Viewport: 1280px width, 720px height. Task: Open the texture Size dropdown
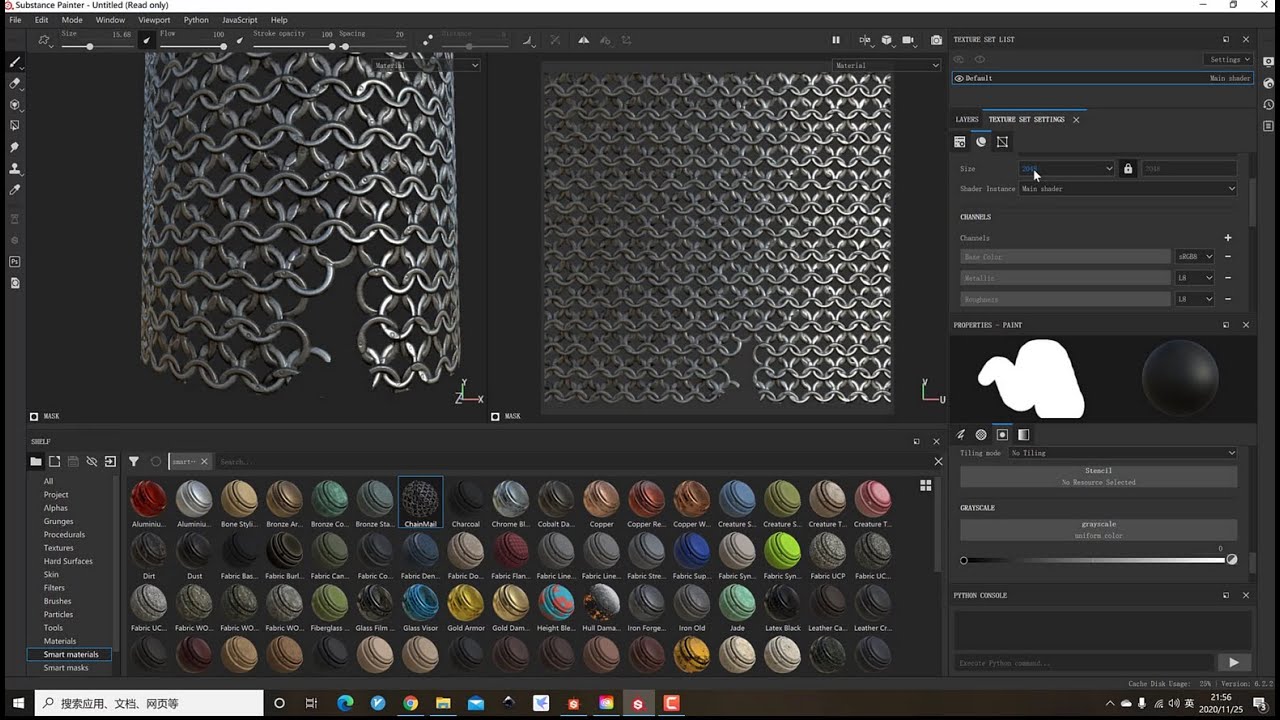[x=1067, y=168]
